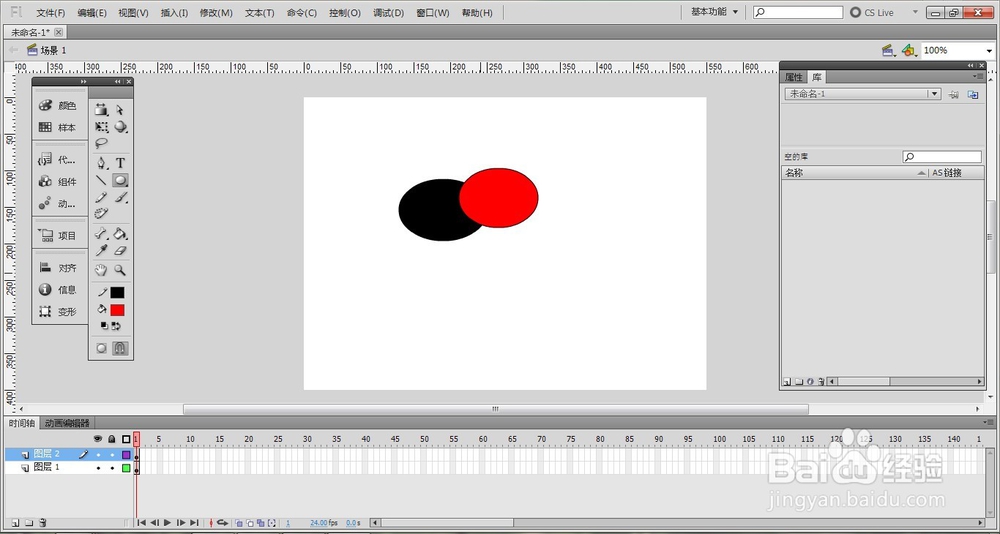Toggle lock dot of 图层 1
Screen dimensions: 1000x534
(x=112, y=468)
